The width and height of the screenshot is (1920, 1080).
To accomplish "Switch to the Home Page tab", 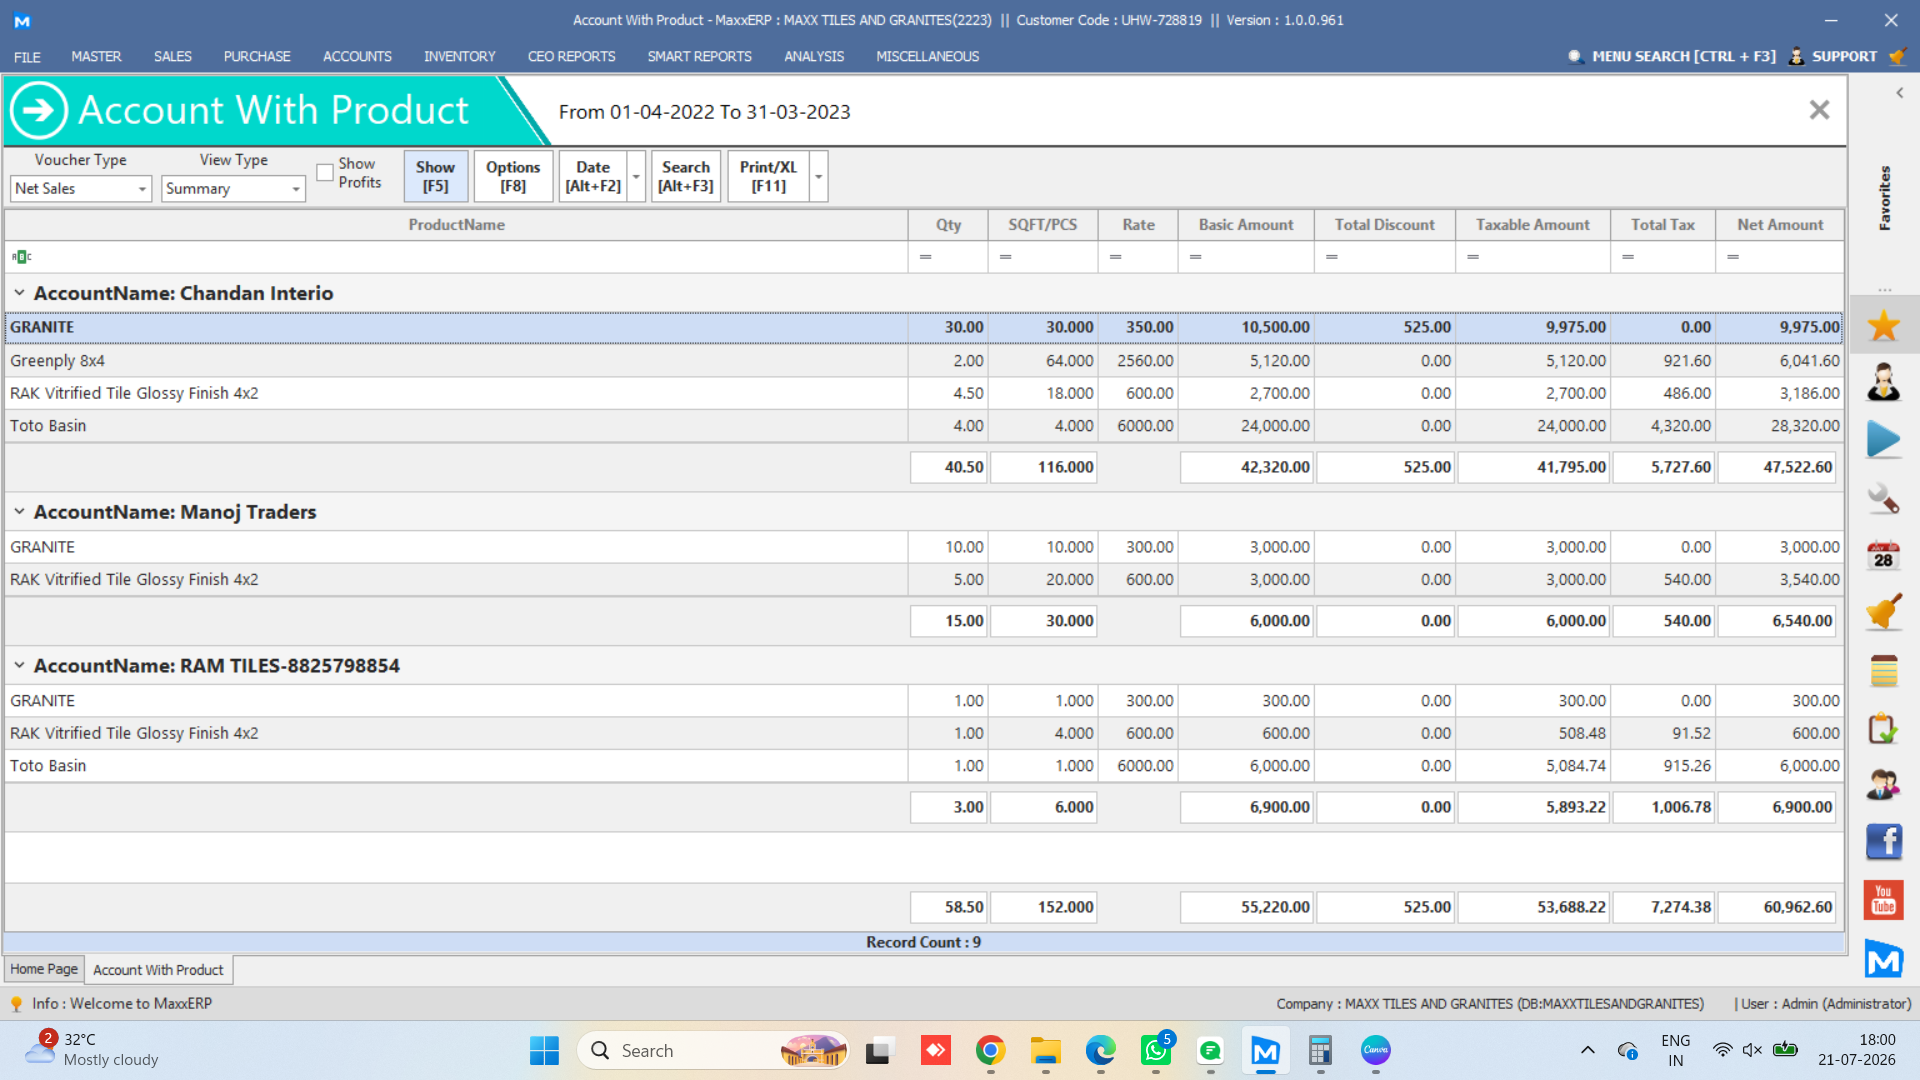I will tap(44, 969).
